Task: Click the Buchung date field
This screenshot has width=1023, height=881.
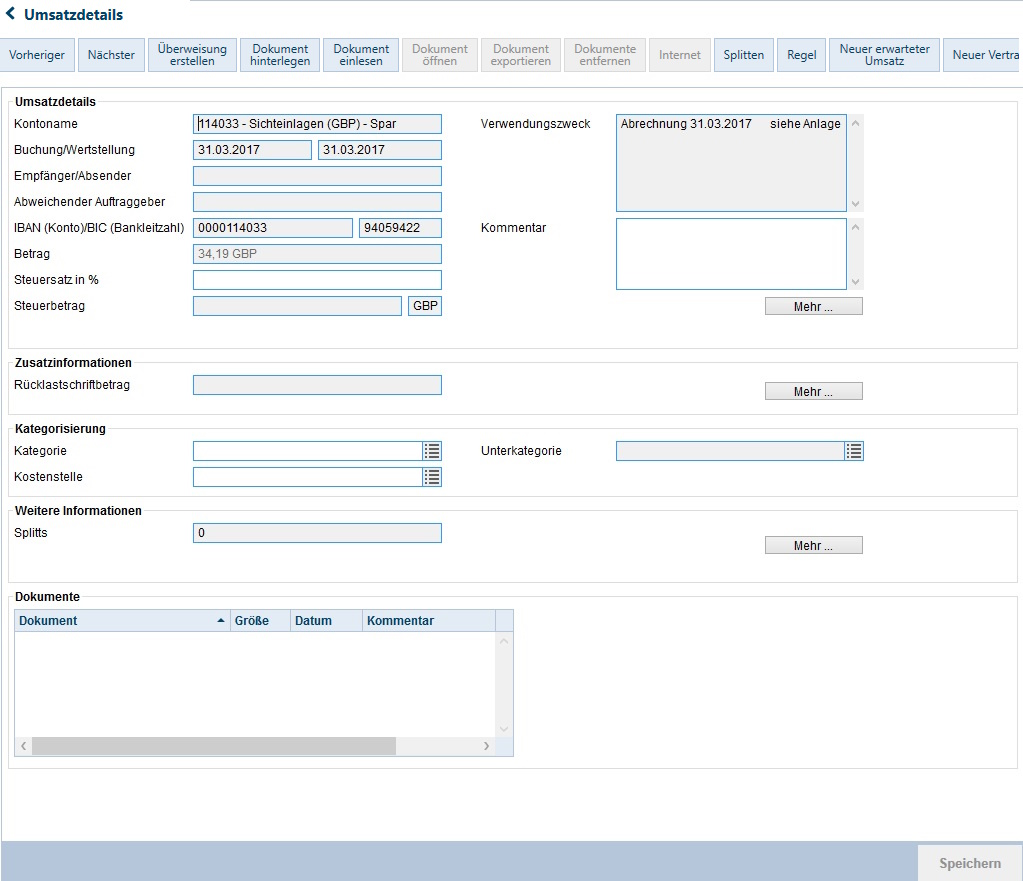Action: 252,150
